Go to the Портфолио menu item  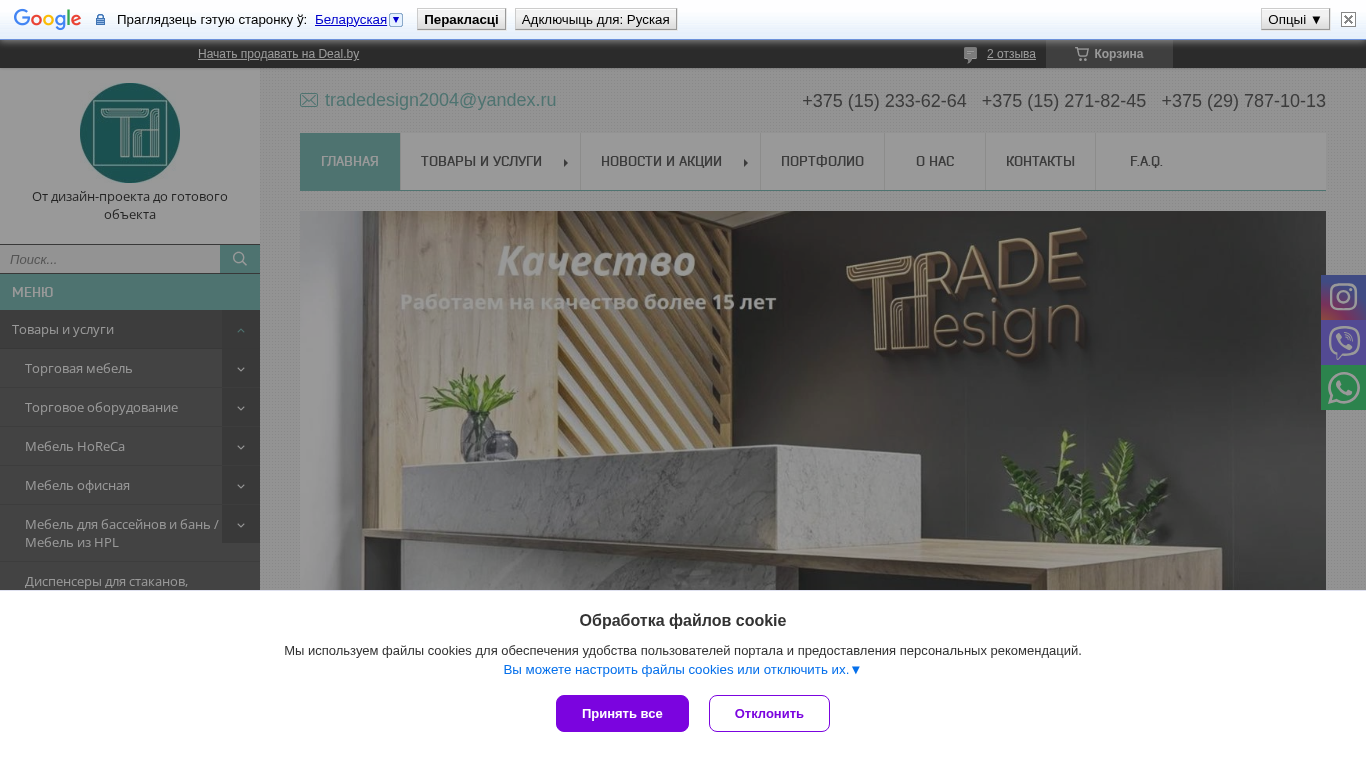click(x=822, y=161)
